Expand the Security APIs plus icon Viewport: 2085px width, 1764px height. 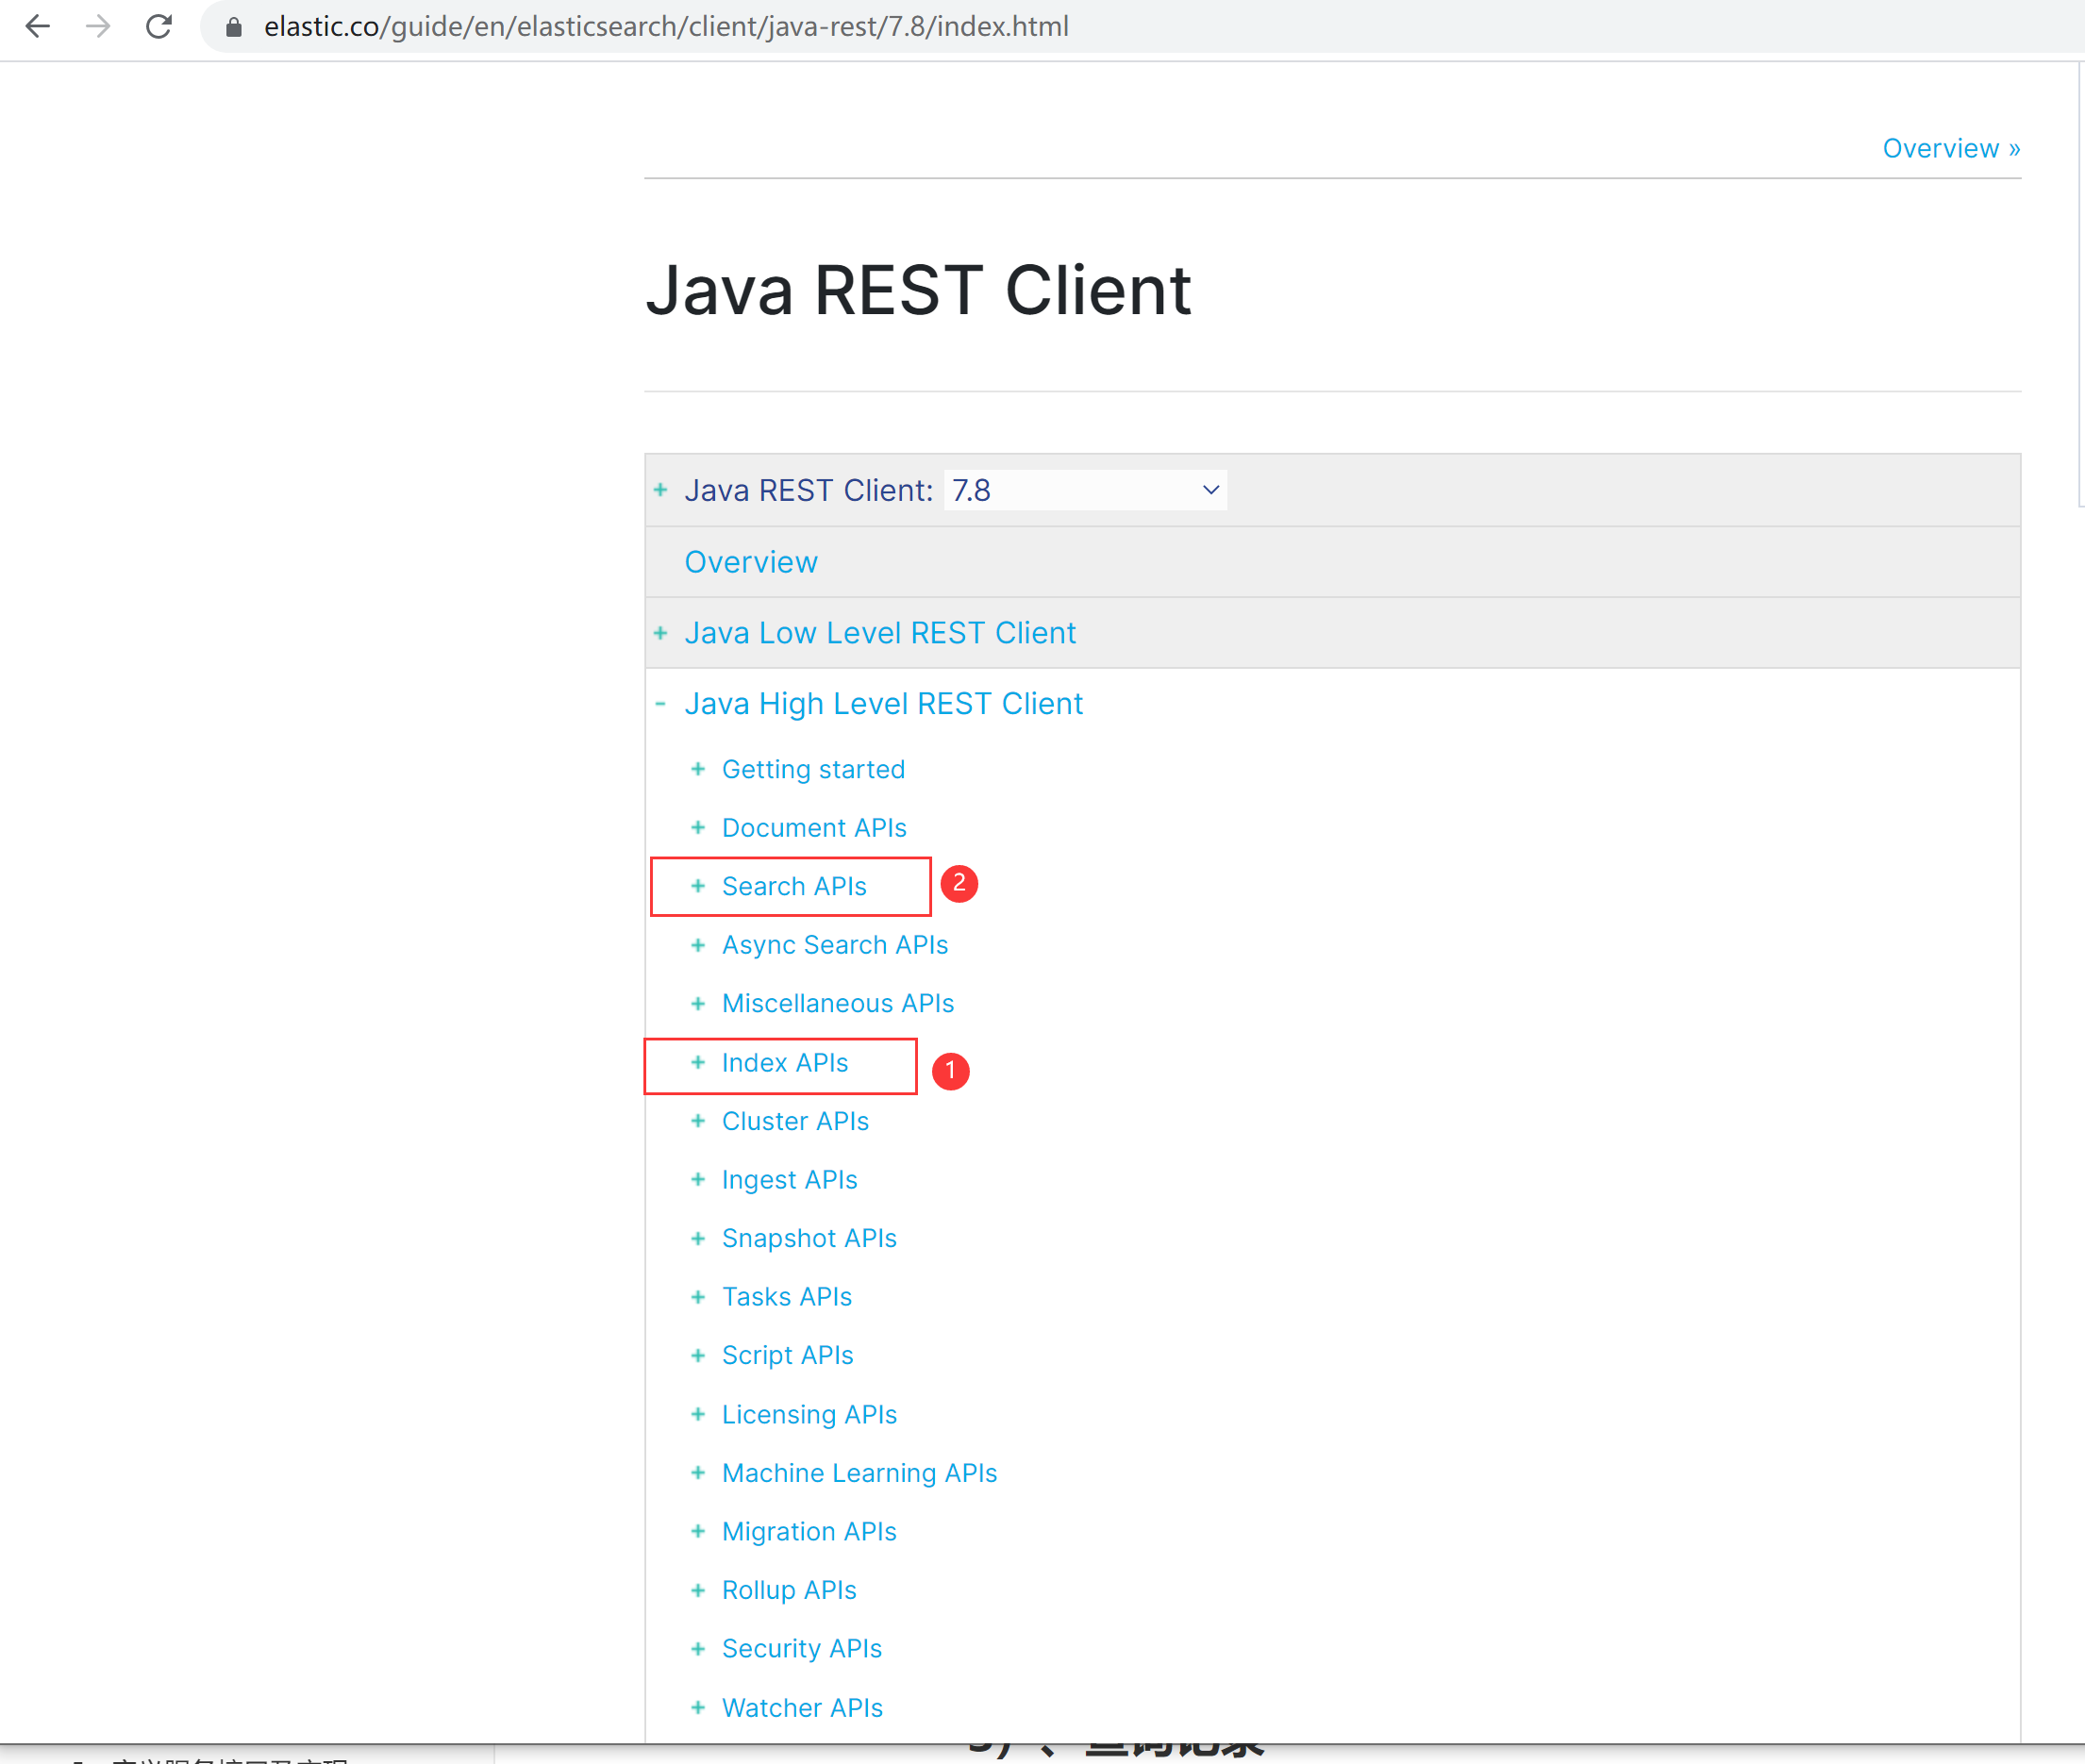(x=698, y=1648)
